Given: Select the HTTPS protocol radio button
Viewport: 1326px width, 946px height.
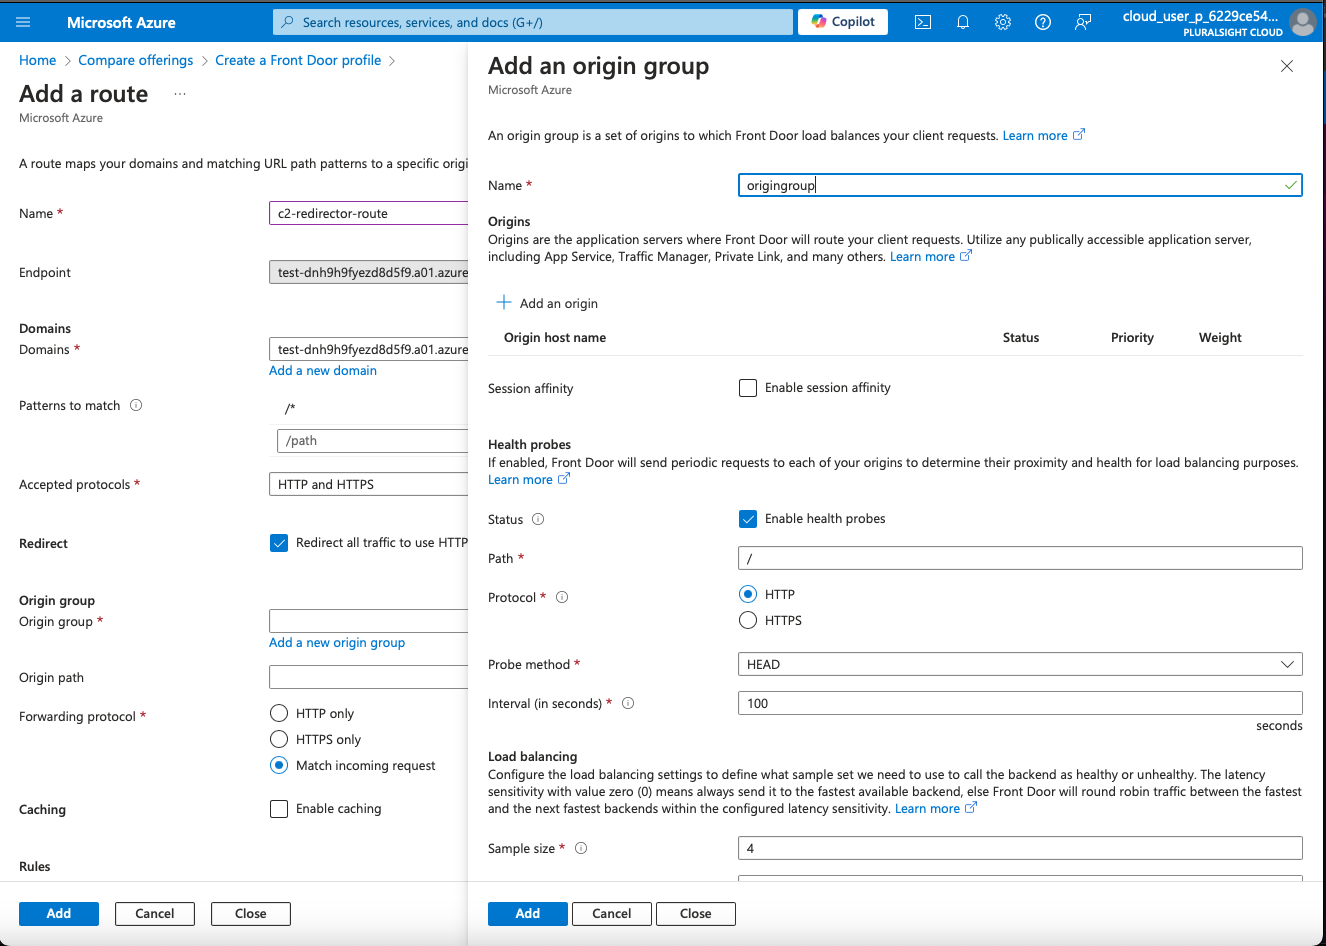Looking at the screenshot, I should coord(748,620).
